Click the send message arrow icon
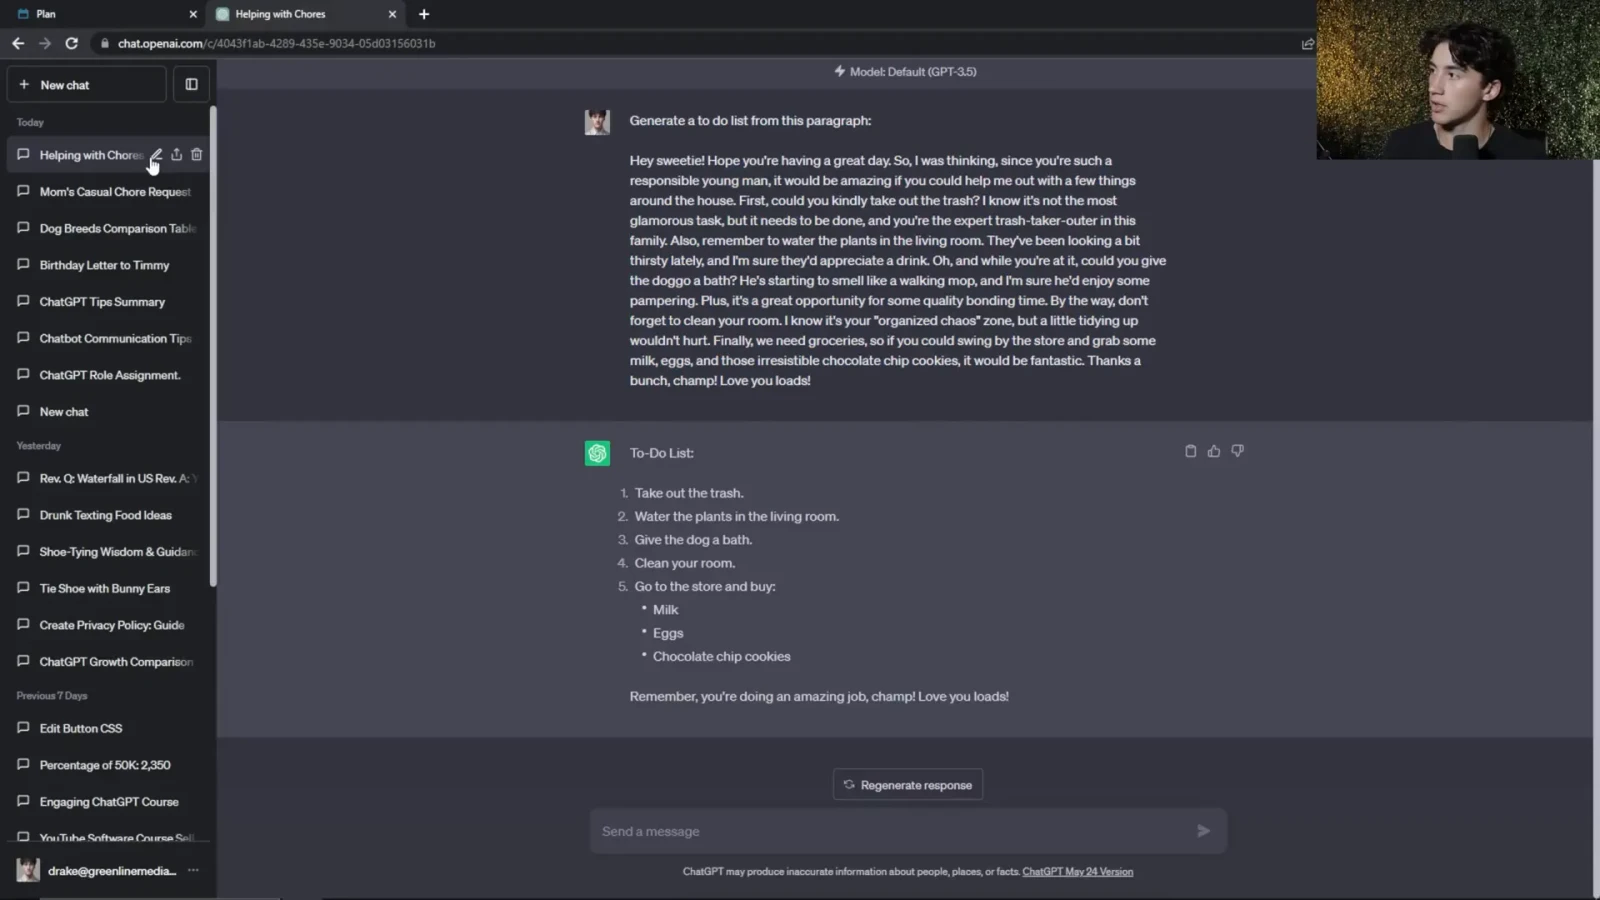Viewport: 1600px width, 900px height. point(1203,831)
